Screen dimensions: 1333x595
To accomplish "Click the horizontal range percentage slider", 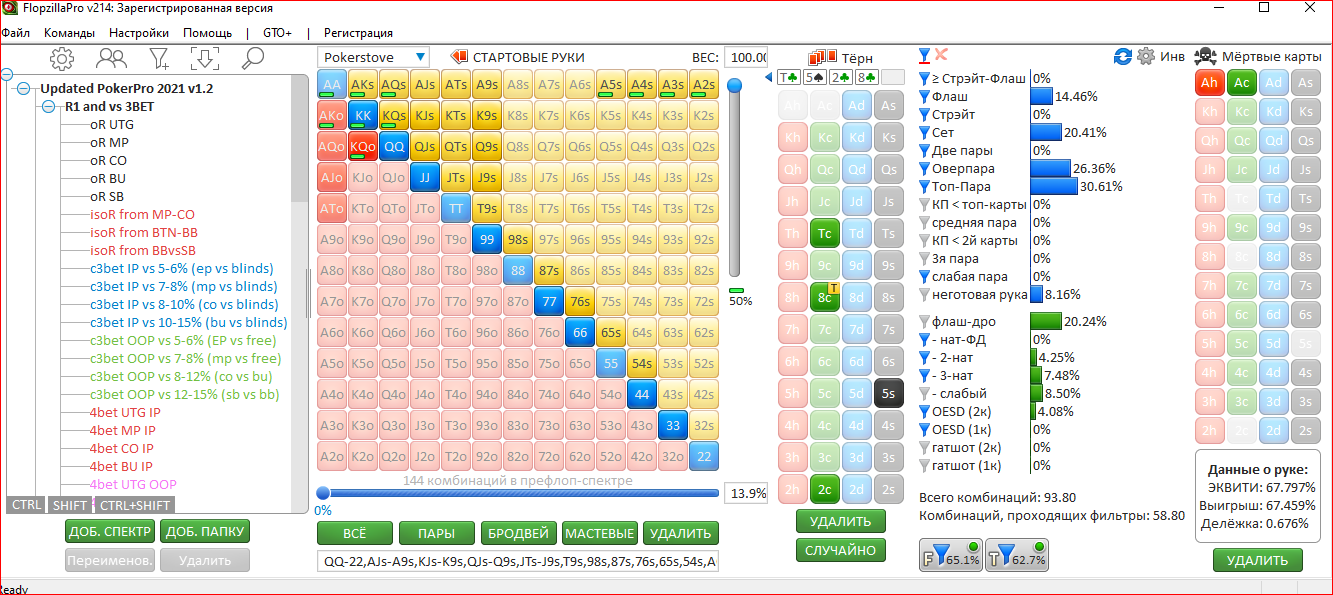I will pos(520,492).
